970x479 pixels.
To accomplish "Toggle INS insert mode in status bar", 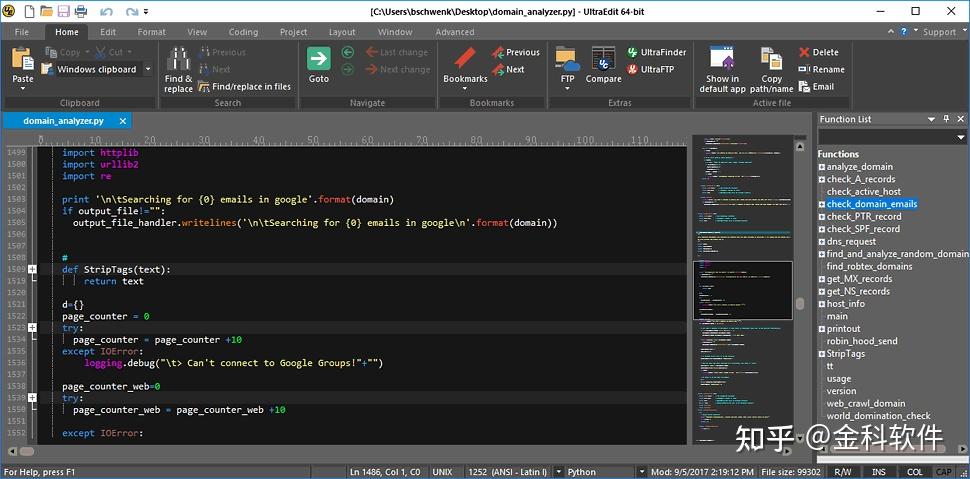I will coord(878,471).
